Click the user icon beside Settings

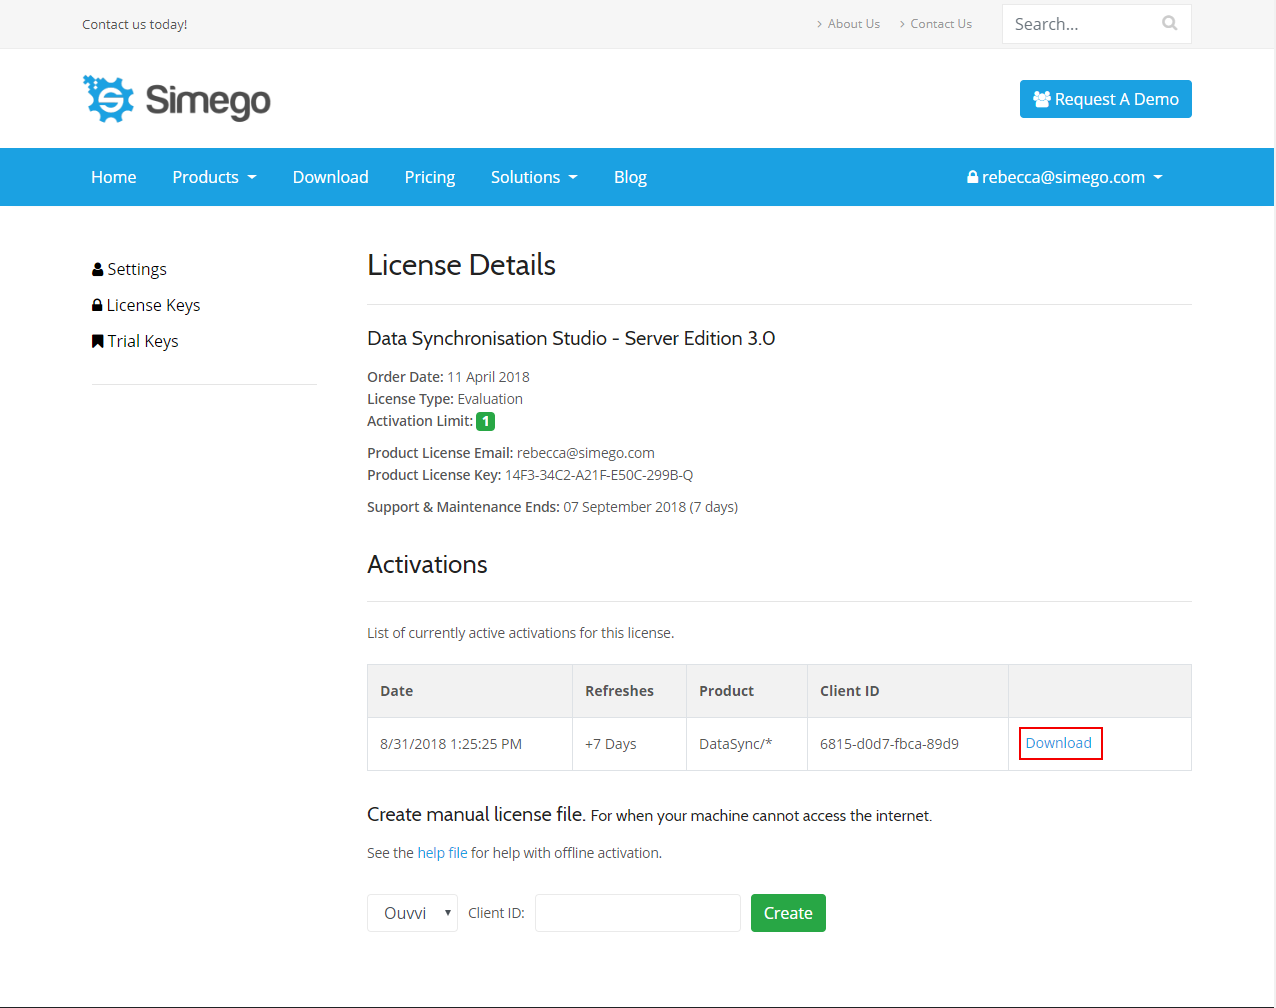coord(98,269)
